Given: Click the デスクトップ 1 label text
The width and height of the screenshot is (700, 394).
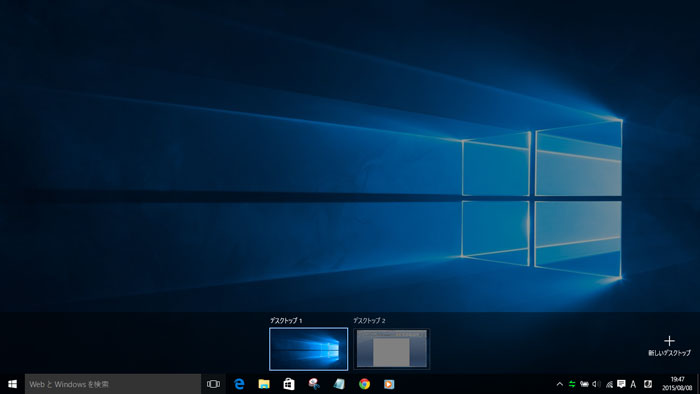Looking at the screenshot, I should point(286,320).
